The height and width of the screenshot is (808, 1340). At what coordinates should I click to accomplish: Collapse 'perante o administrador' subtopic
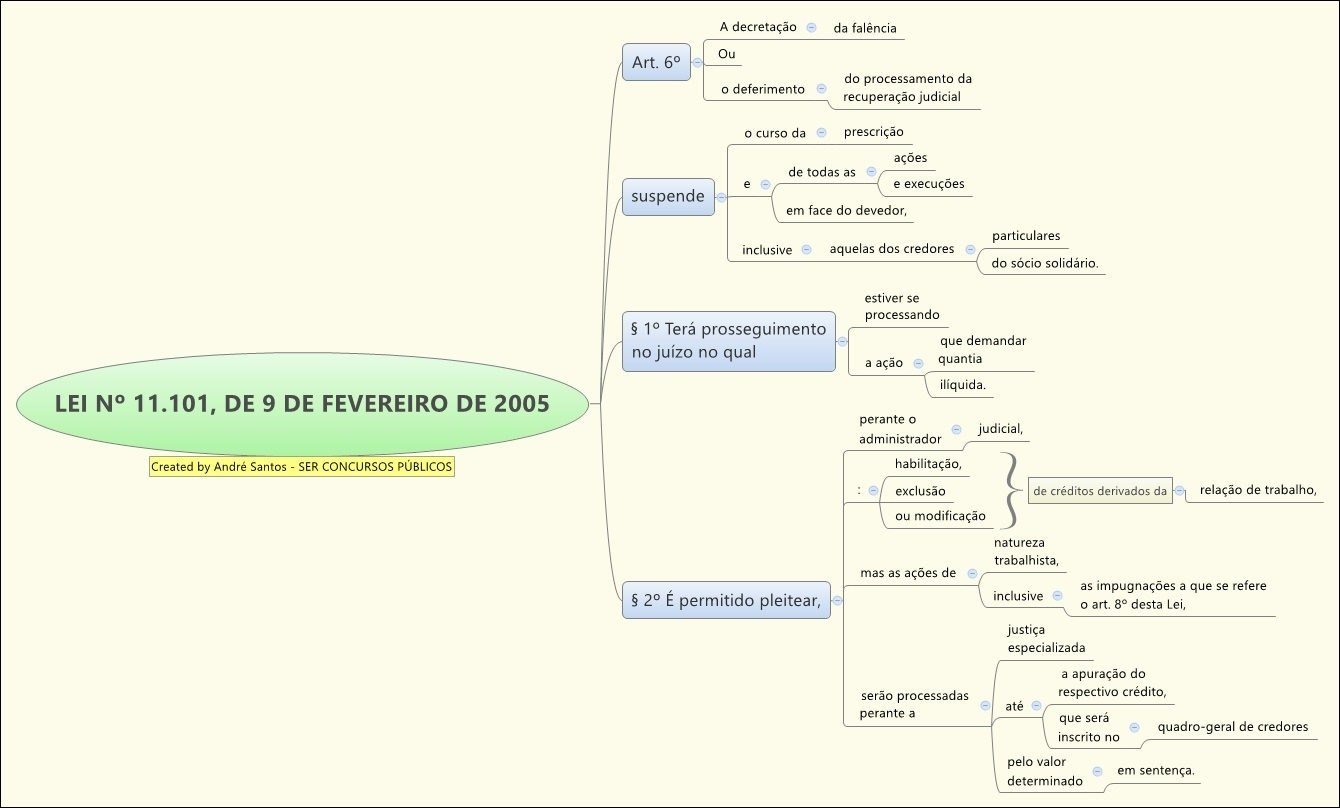(x=956, y=429)
